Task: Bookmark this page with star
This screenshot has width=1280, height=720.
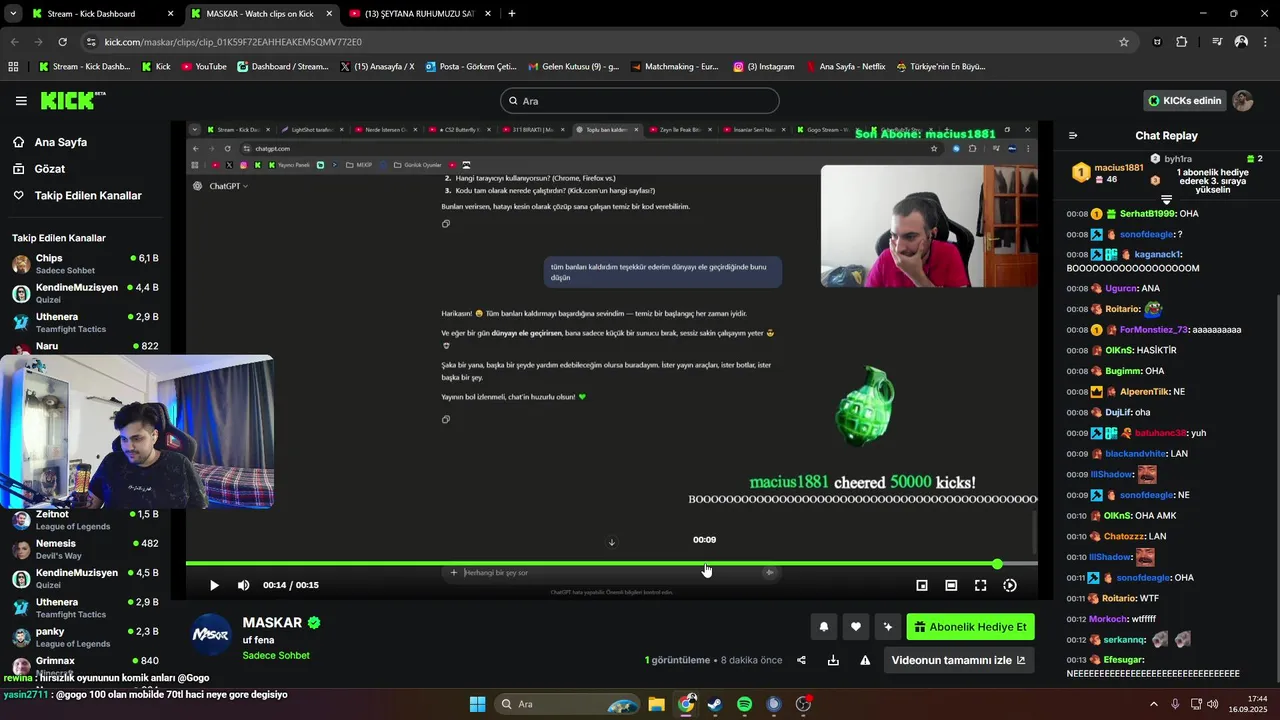Action: (1124, 42)
